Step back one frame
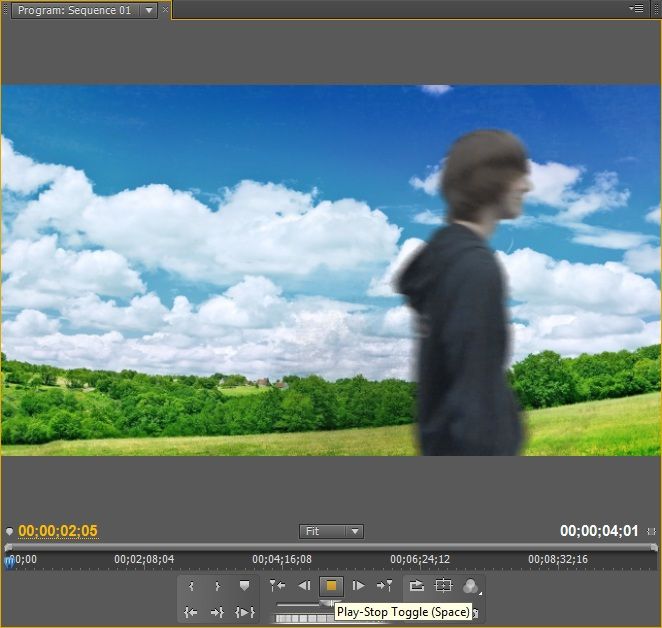The height and width of the screenshot is (628, 662). point(304,586)
